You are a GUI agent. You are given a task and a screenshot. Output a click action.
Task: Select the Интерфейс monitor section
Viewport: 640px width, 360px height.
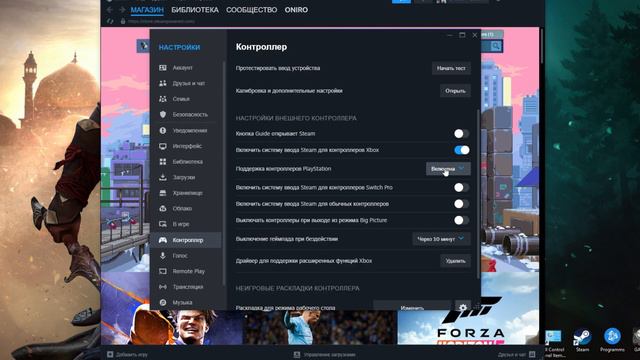point(186,146)
